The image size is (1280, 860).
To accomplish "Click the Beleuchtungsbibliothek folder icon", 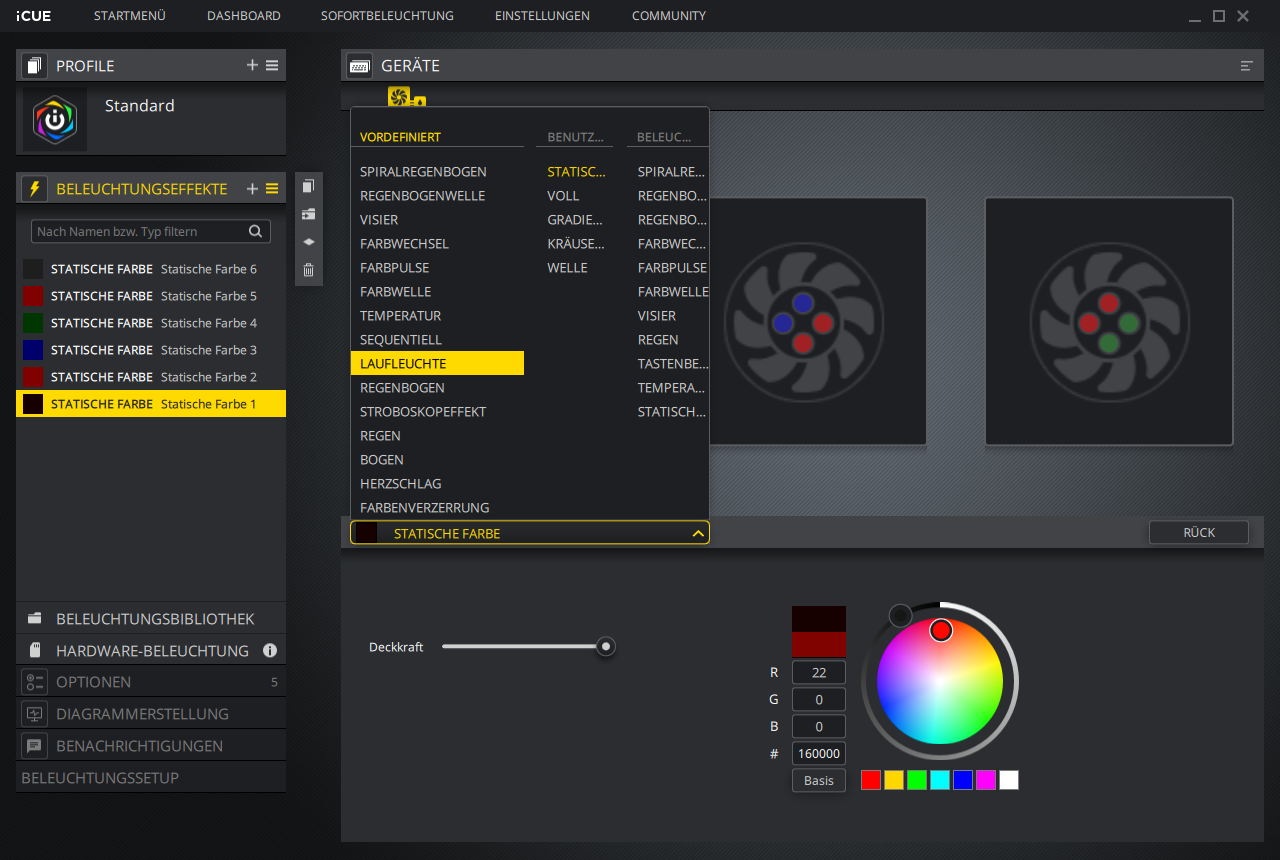I will (35, 619).
